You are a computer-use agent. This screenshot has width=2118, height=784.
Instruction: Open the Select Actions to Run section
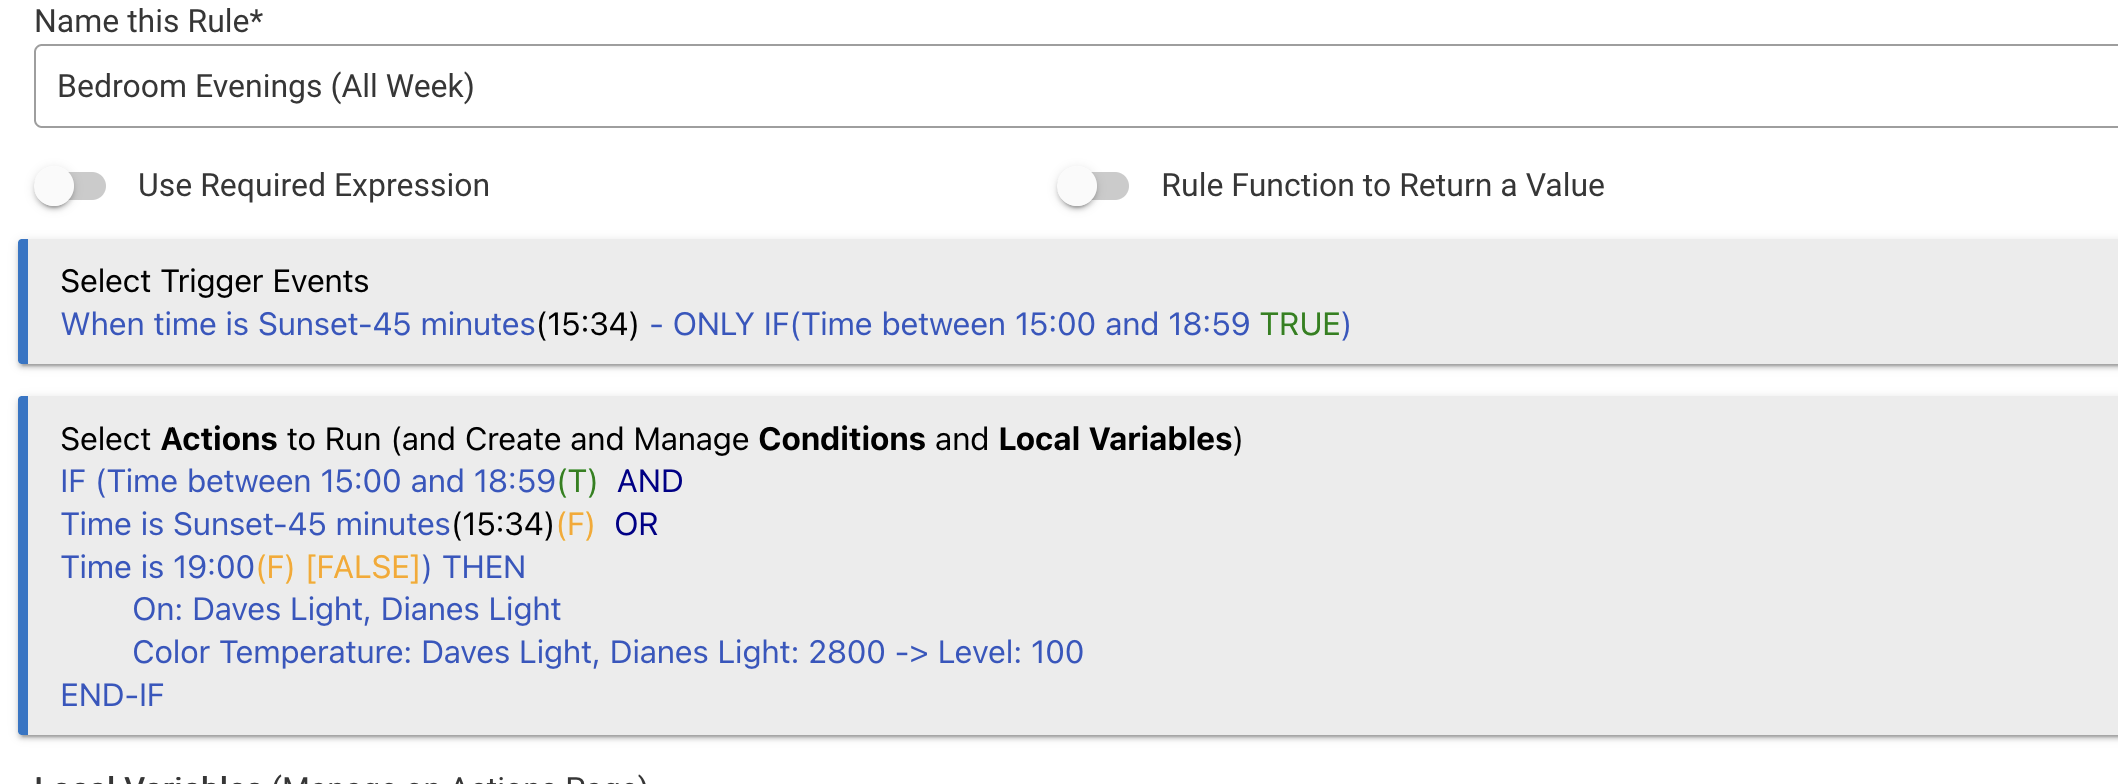click(650, 439)
